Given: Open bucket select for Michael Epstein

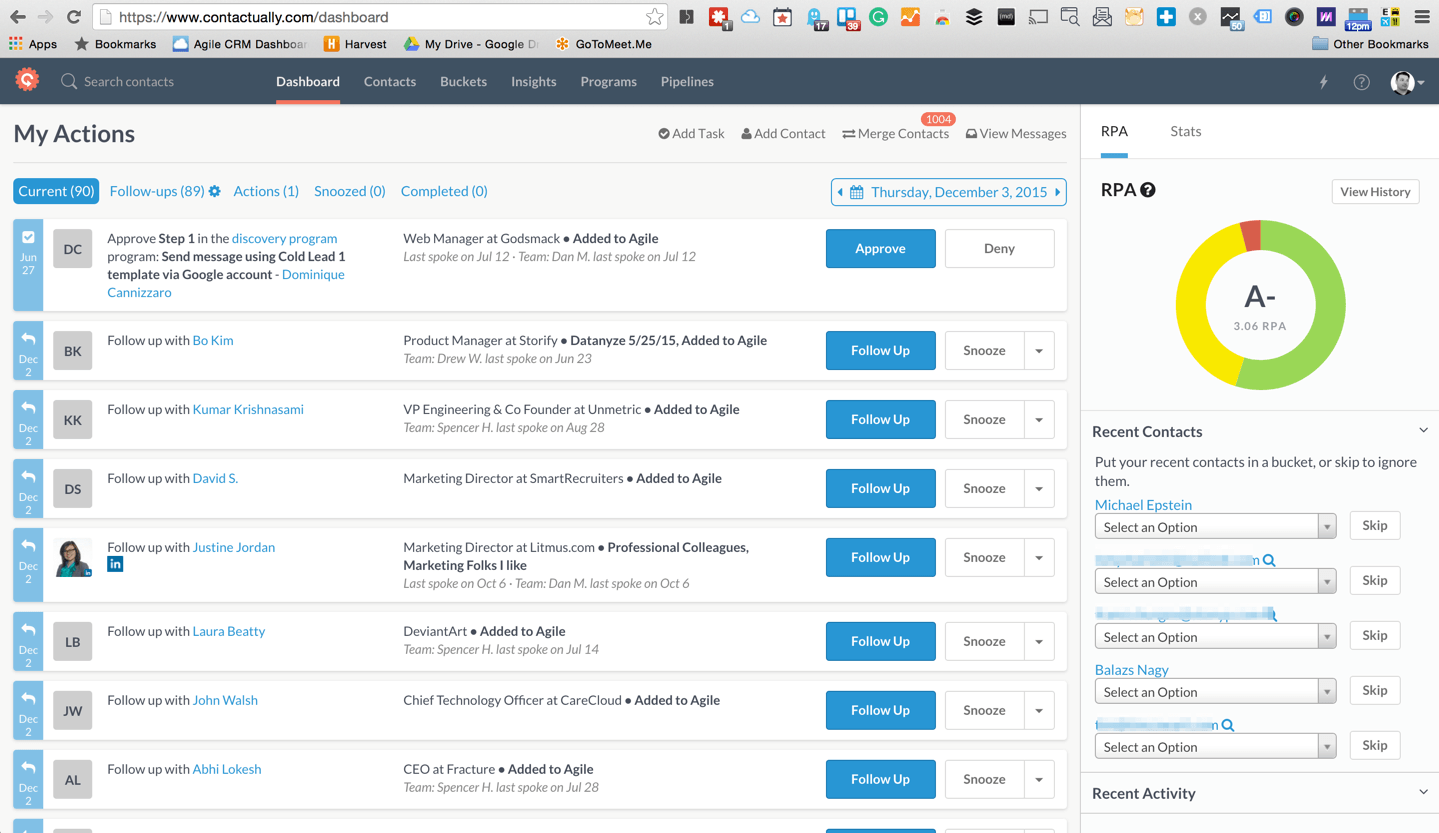Looking at the screenshot, I should [x=1216, y=527].
